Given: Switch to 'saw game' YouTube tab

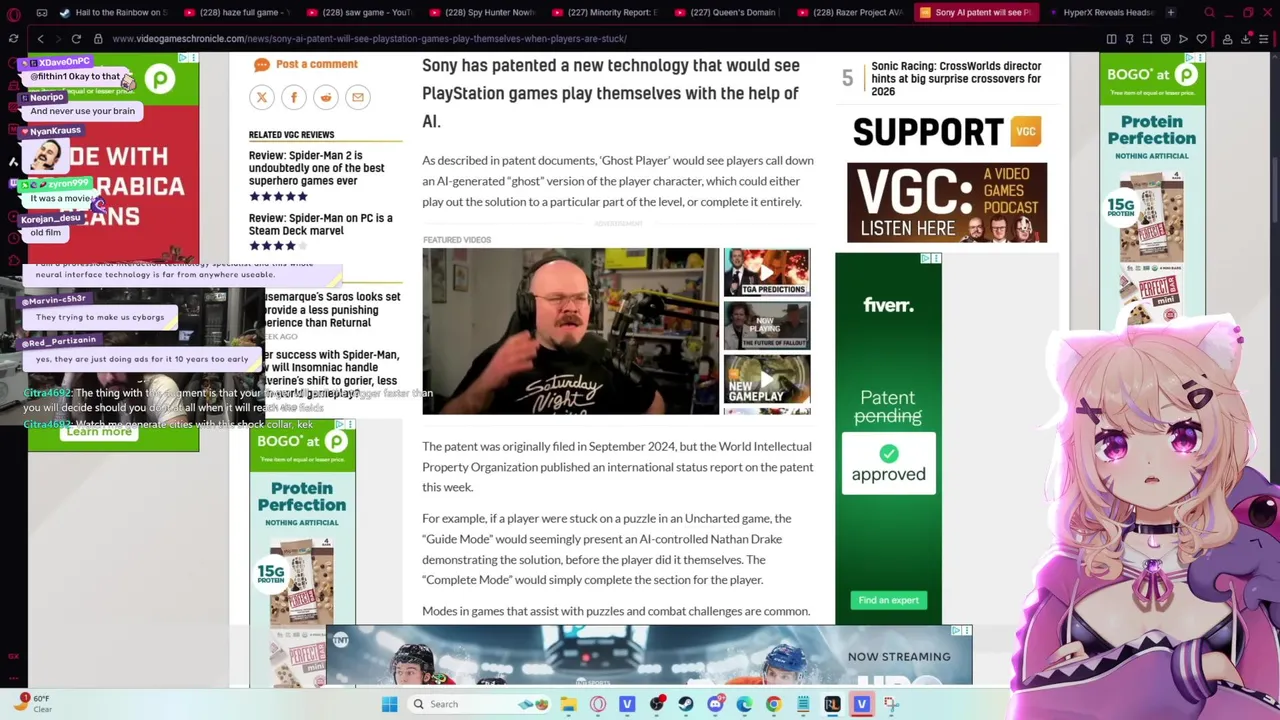Looking at the screenshot, I should click(359, 13).
